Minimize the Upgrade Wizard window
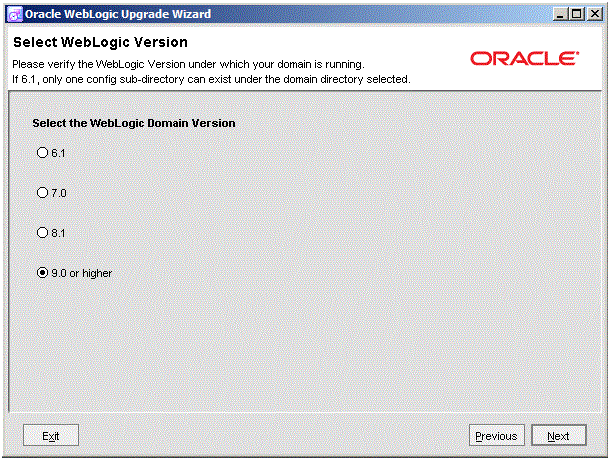Viewport: 610px width, 460px height. tap(560, 14)
